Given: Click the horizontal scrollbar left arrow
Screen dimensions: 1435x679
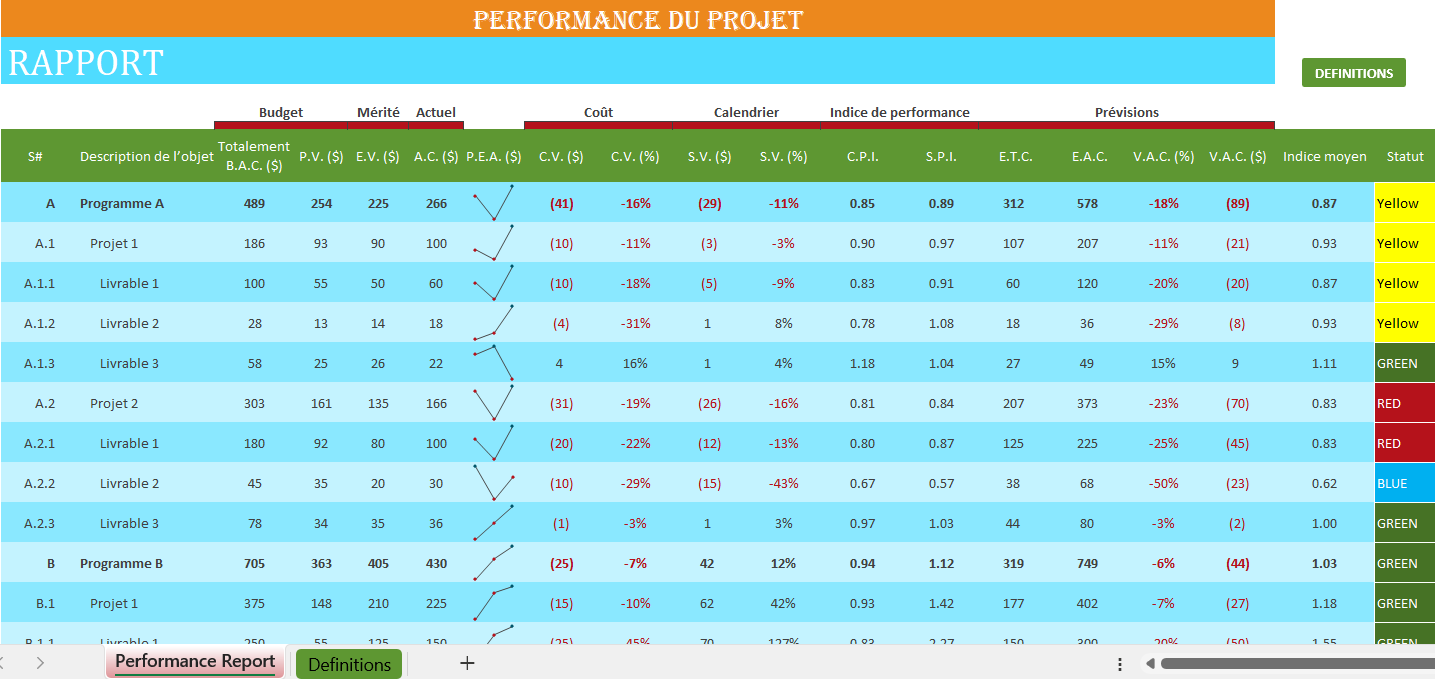Looking at the screenshot, I should click(x=1150, y=664).
